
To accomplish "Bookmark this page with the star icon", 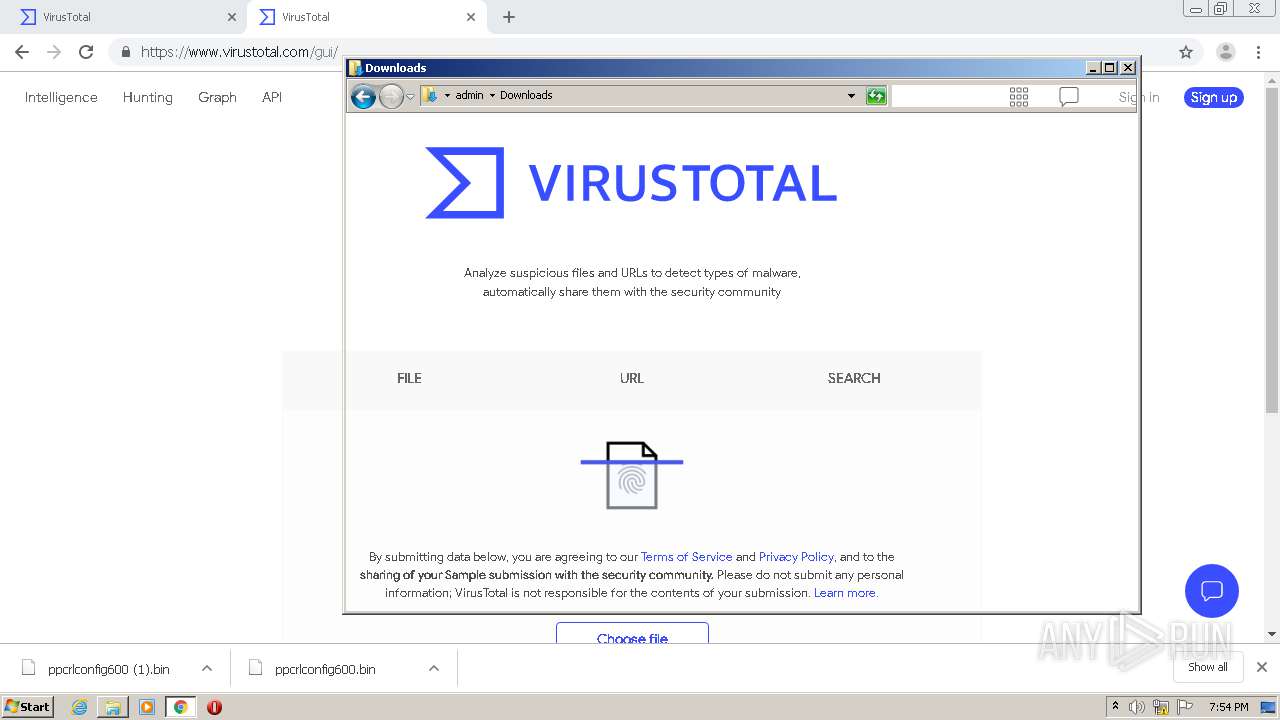I will 1186,52.
